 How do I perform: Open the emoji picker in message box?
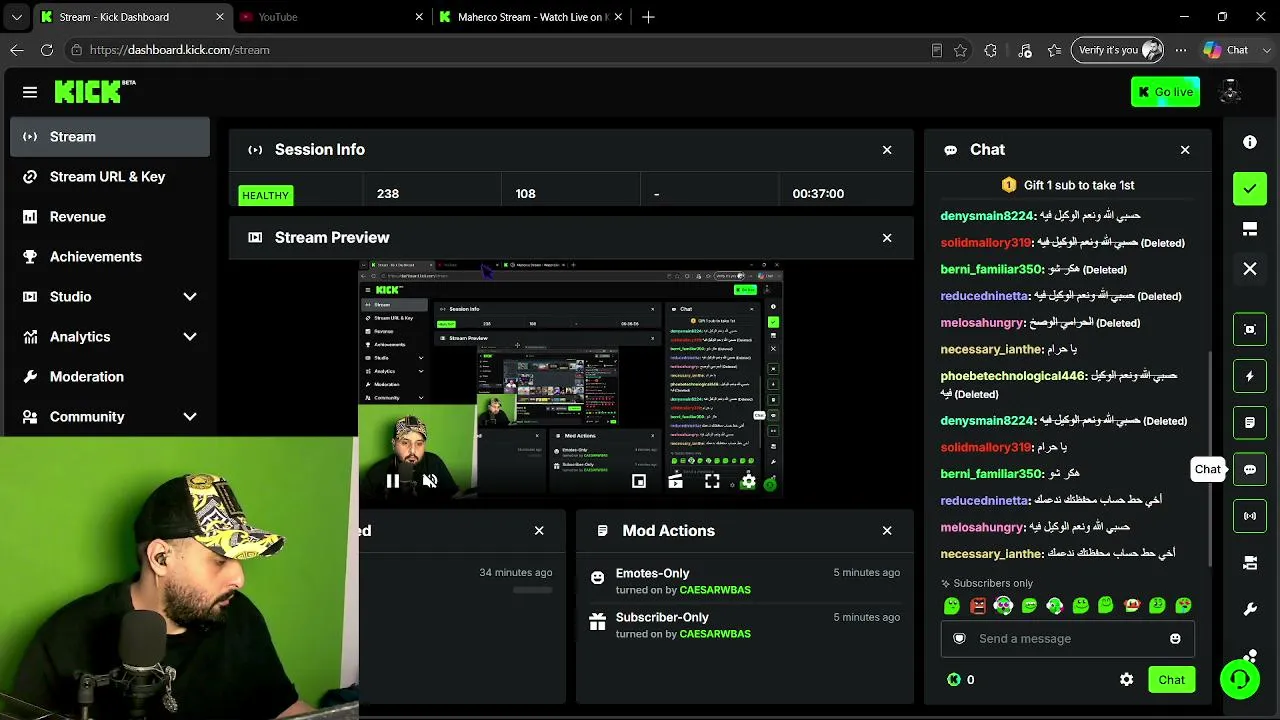coord(1175,639)
